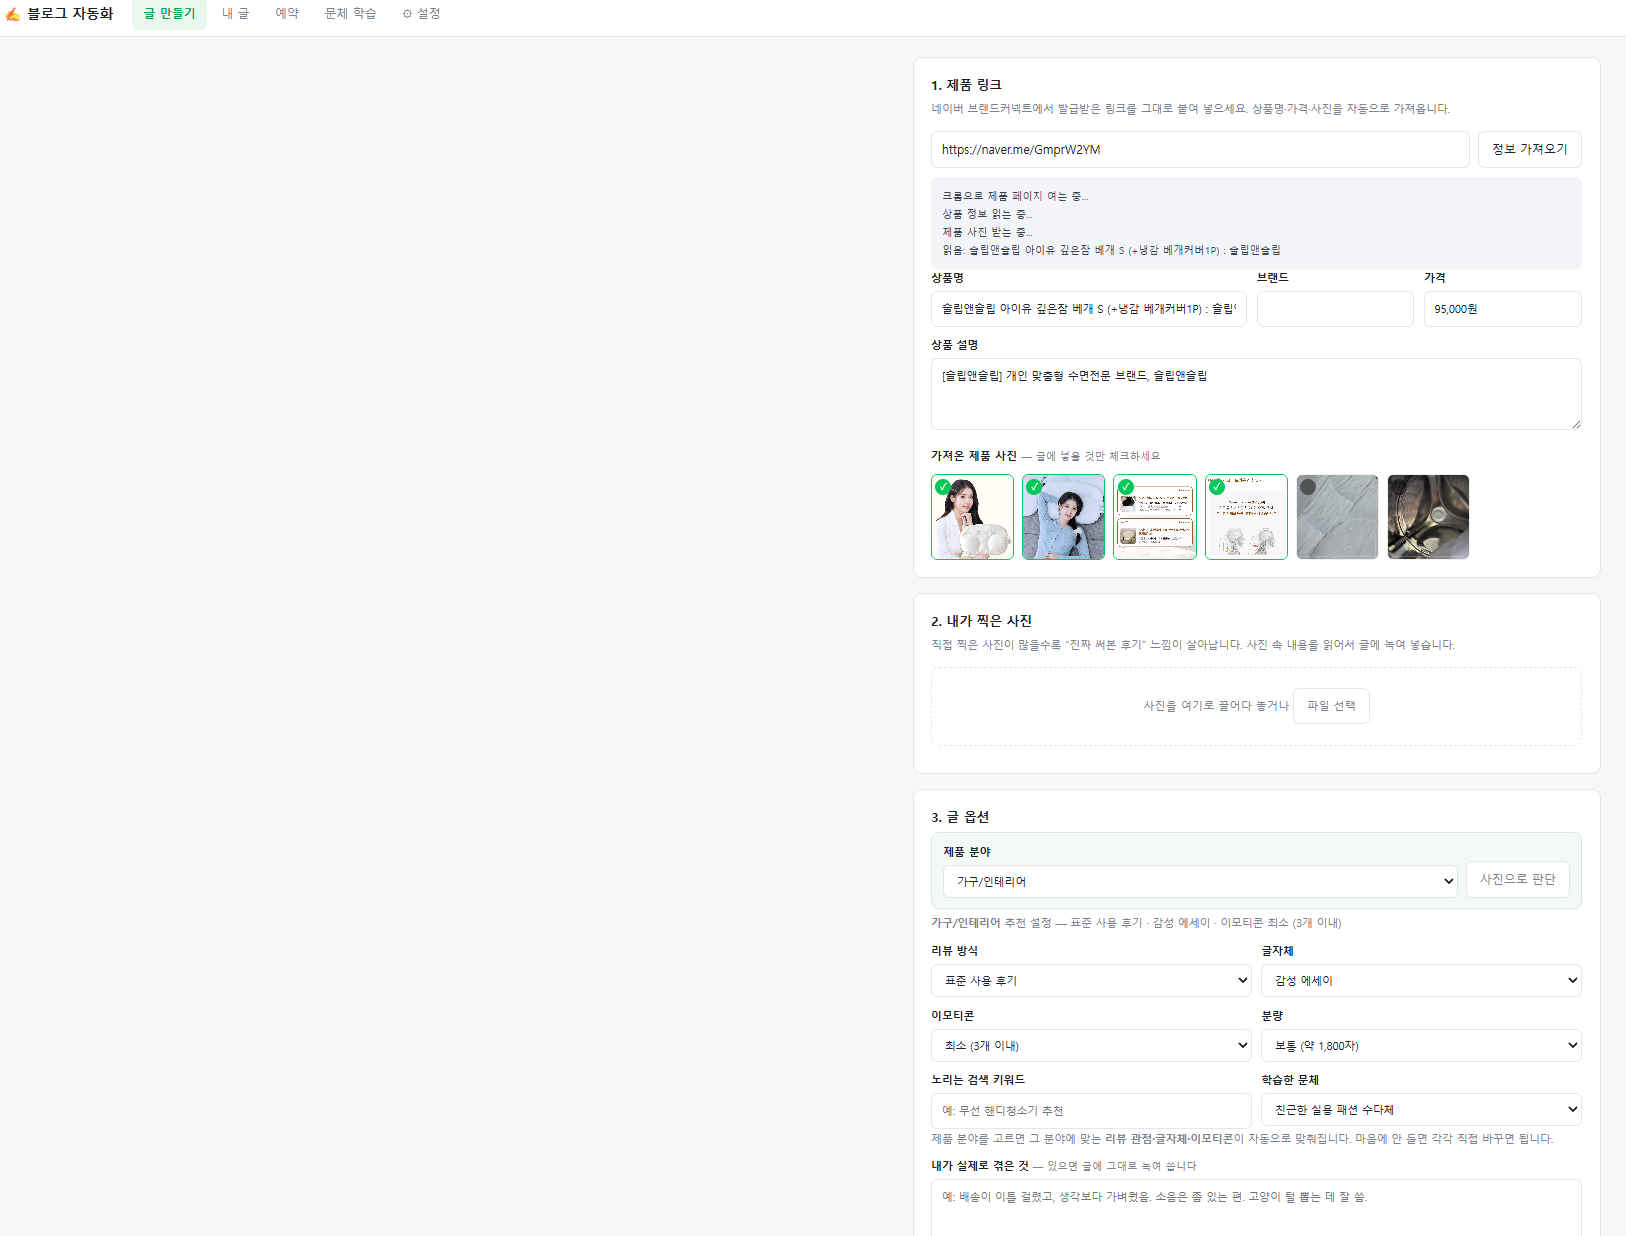Open the 리뷰 방식 dropdown
Screen dimensions: 1626x1236
(x=1091, y=980)
